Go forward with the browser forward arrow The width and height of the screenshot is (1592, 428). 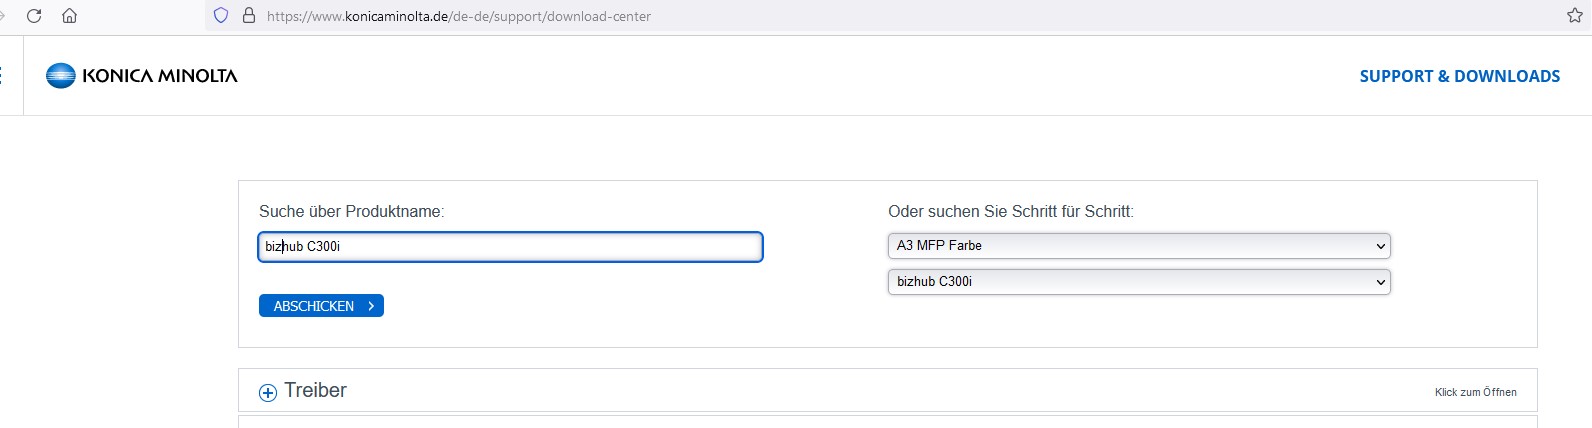[x=3, y=16]
